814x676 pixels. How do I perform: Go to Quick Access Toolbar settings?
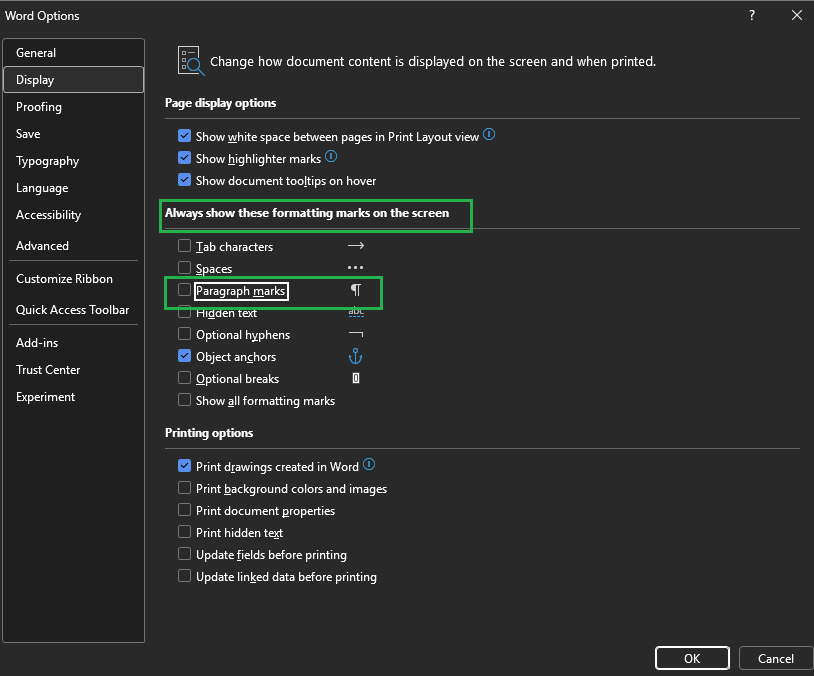pyautogui.click(x=73, y=310)
